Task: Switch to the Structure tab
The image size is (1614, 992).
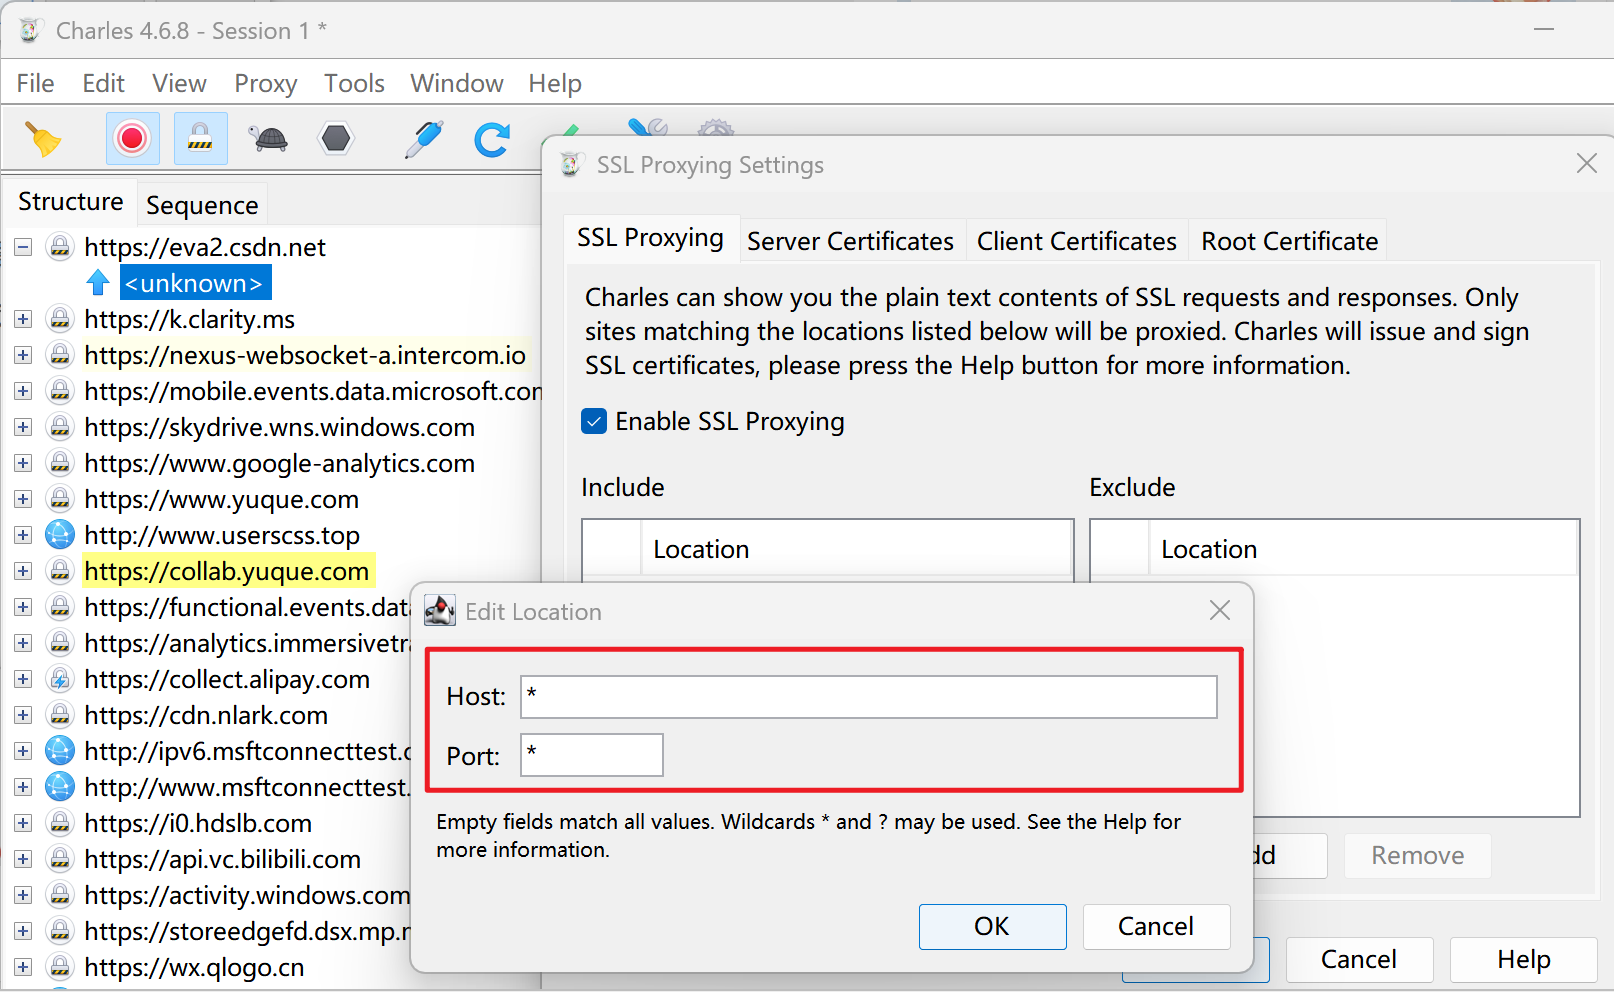Action: pos(70,201)
